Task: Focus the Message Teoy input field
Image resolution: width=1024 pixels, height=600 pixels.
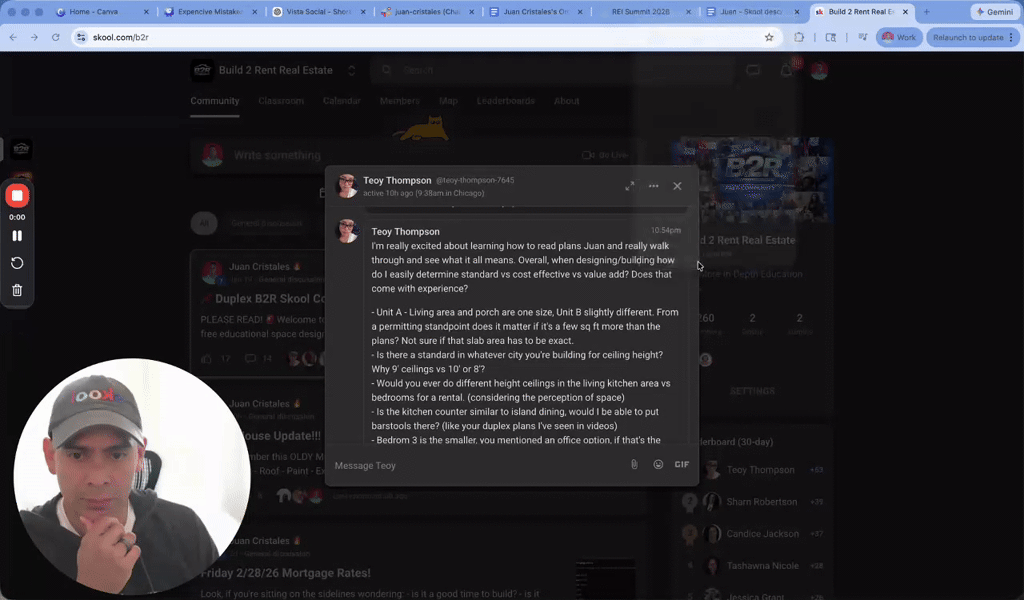Action: tap(477, 465)
